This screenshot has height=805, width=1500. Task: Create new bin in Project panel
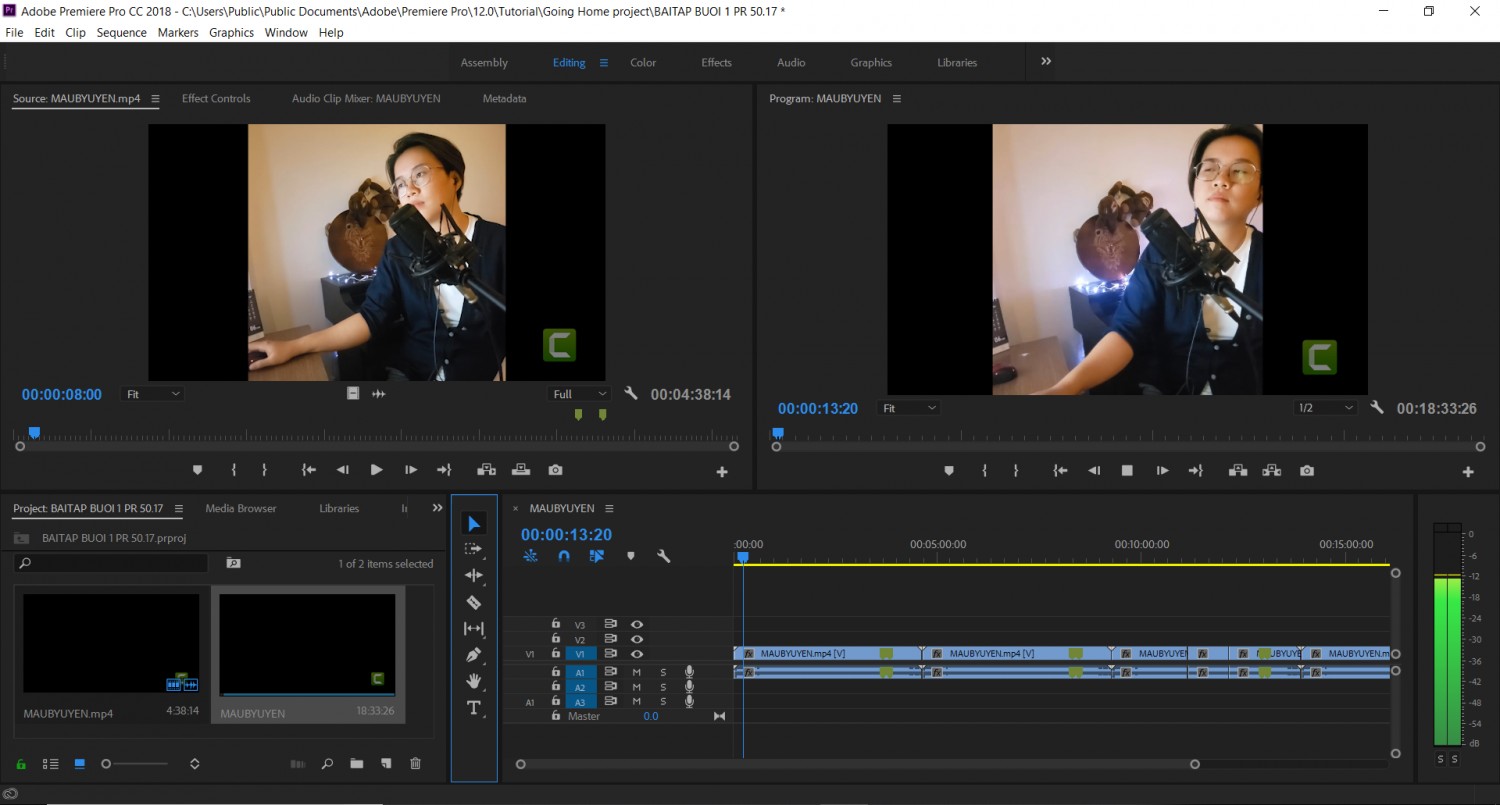[x=356, y=764]
